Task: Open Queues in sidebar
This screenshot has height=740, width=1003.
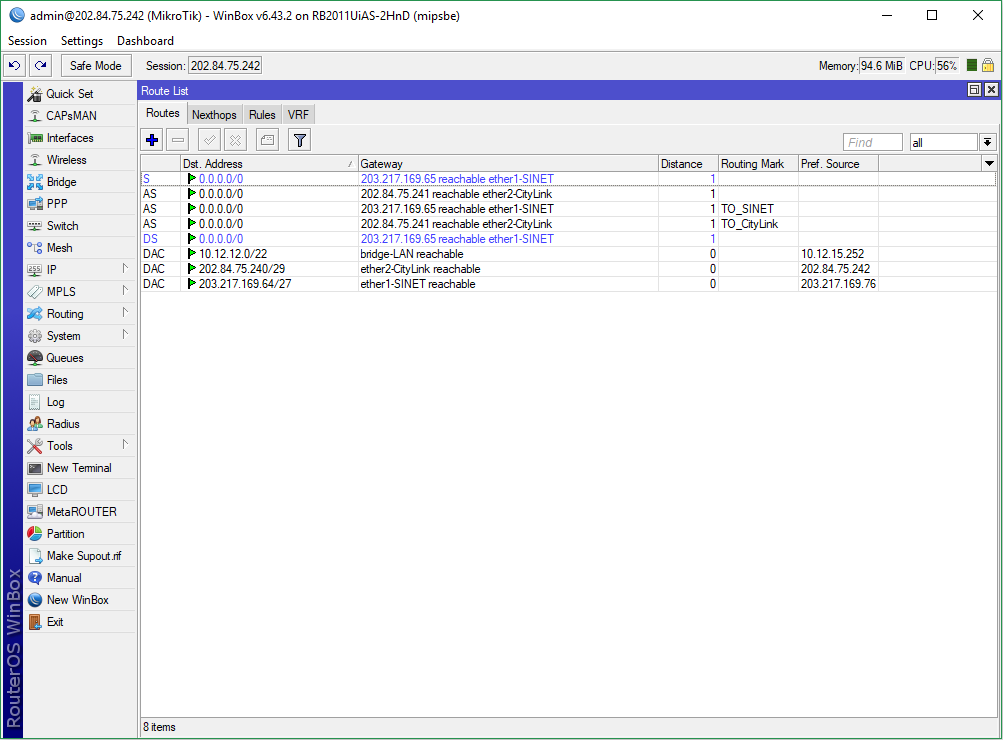Action: (x=80, y=358)
